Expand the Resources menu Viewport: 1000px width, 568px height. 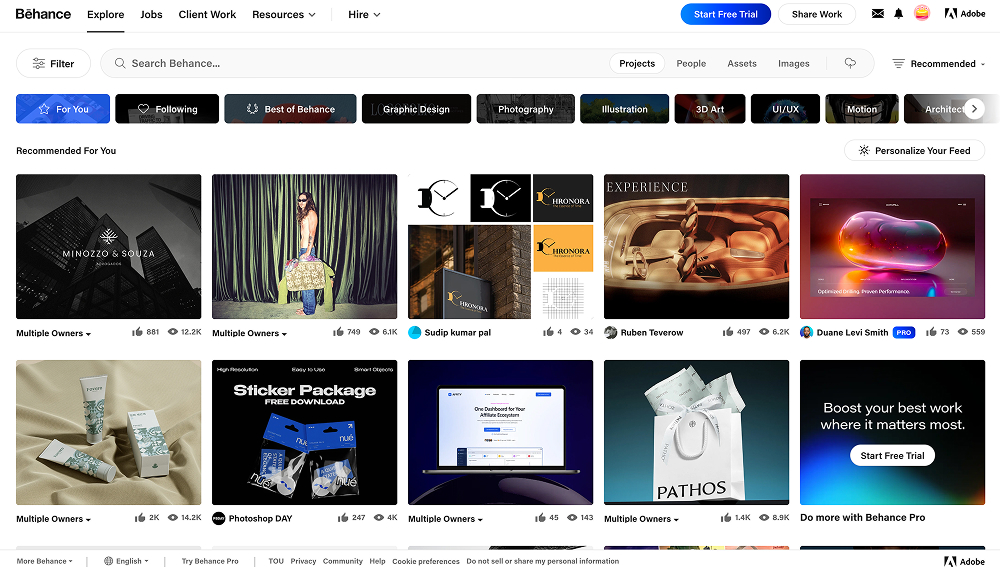click(x=284, y=14)
